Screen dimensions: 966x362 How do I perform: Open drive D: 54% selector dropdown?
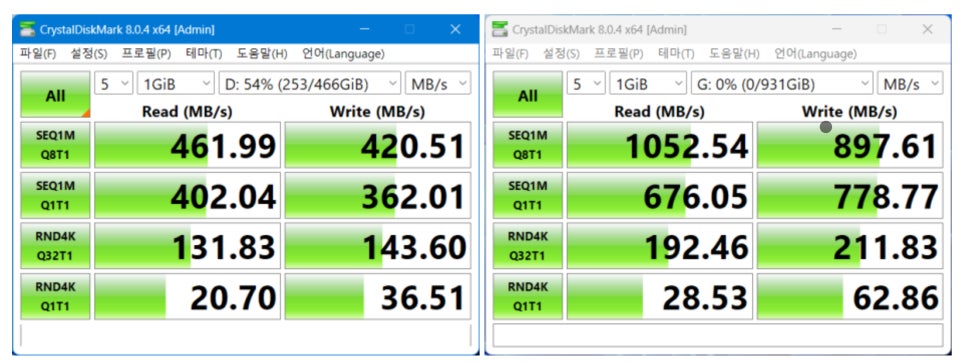click(x=310, y=84)
